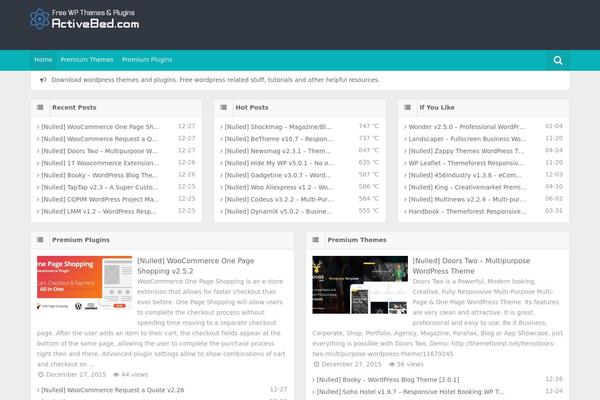Open Landscaper – Fullscreen Business link

tap(467, 139)
